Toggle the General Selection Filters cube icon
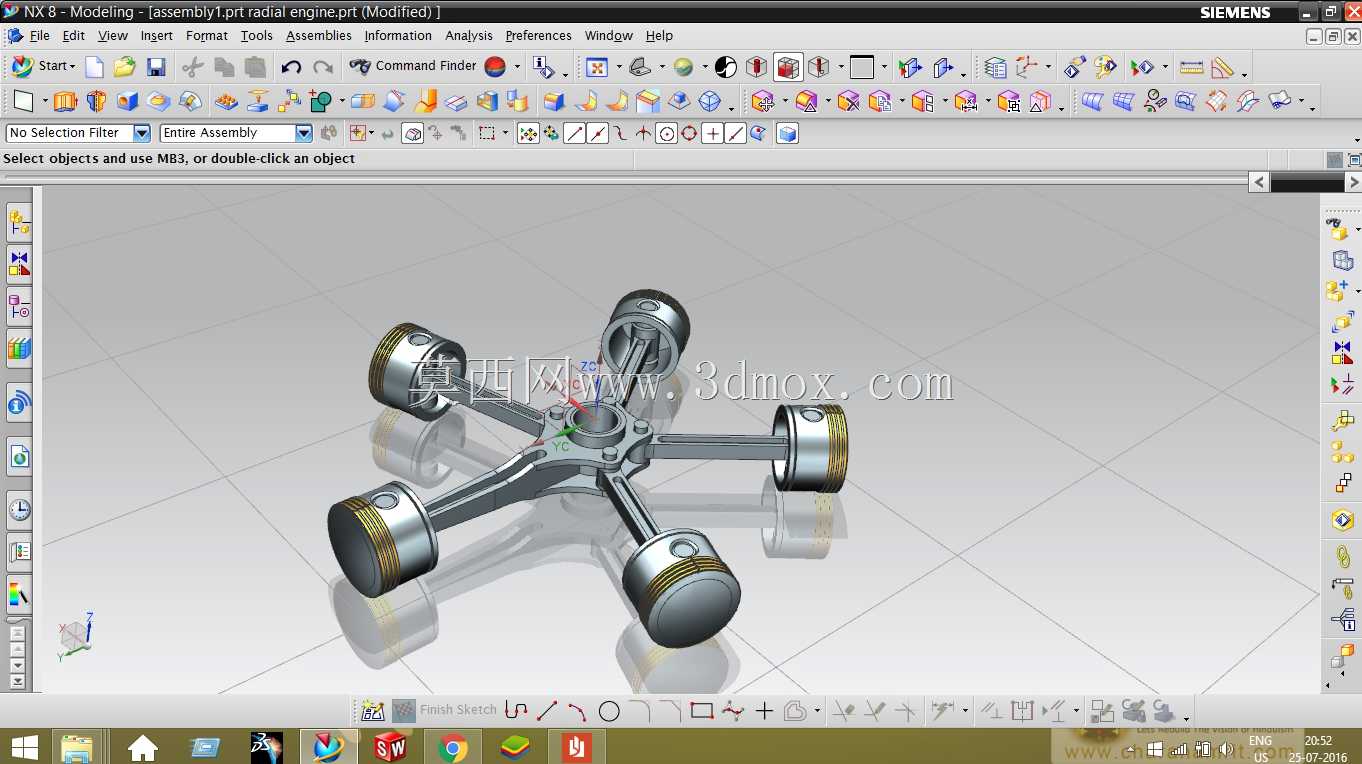 (787, 133)
